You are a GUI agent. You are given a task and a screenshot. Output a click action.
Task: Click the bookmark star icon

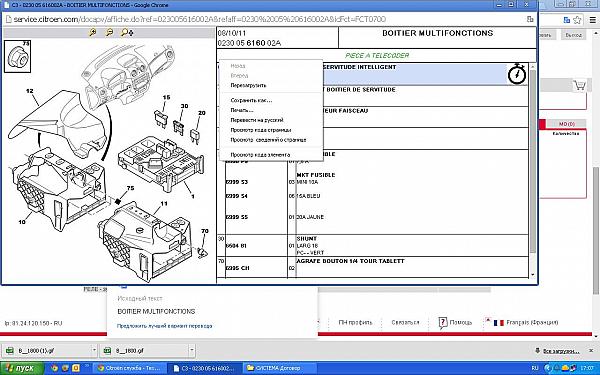(x=577, y=20)
